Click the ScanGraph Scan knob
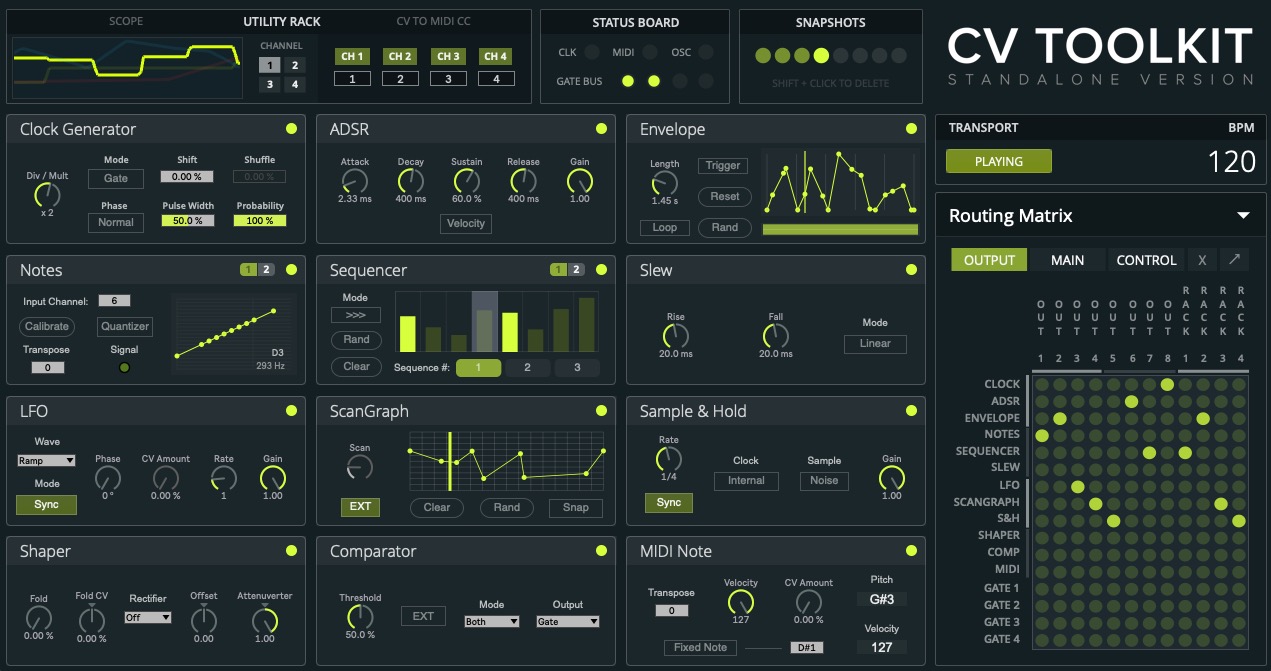Viewport: 1271px width, 671px height. point(359,467)
